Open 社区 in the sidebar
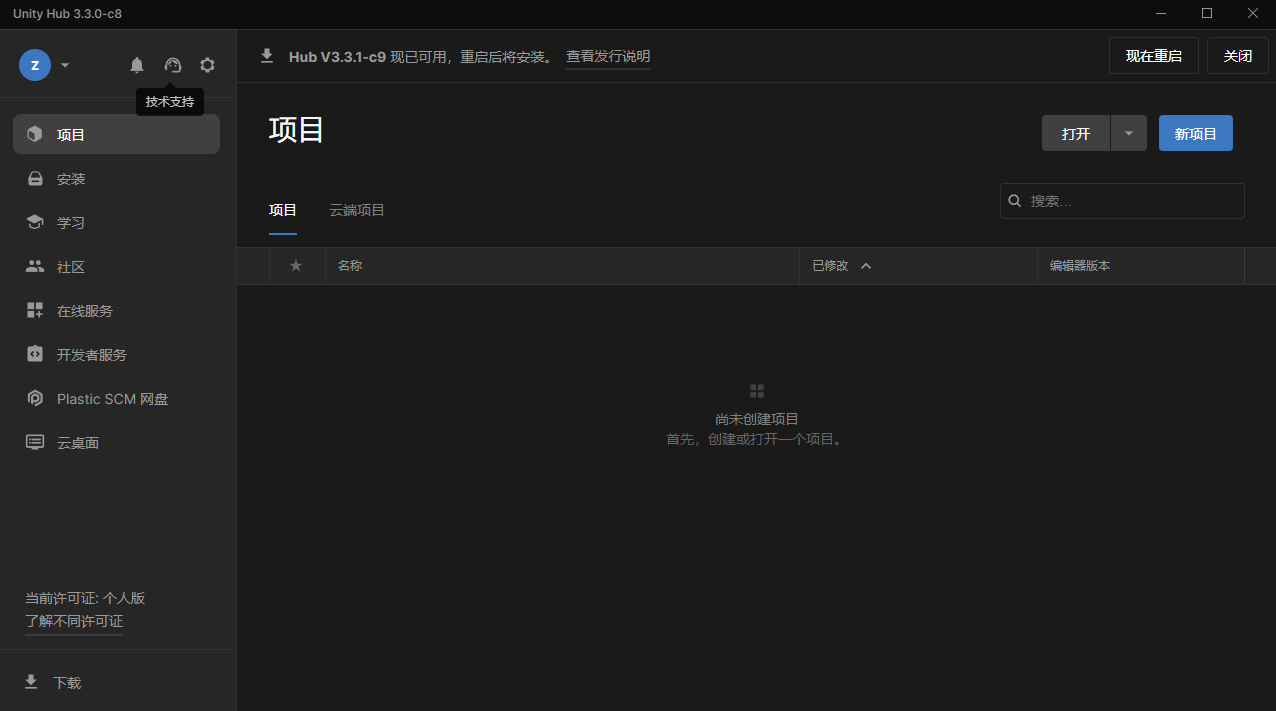The width and height of the screenshot is (1276, 711). 116,266
